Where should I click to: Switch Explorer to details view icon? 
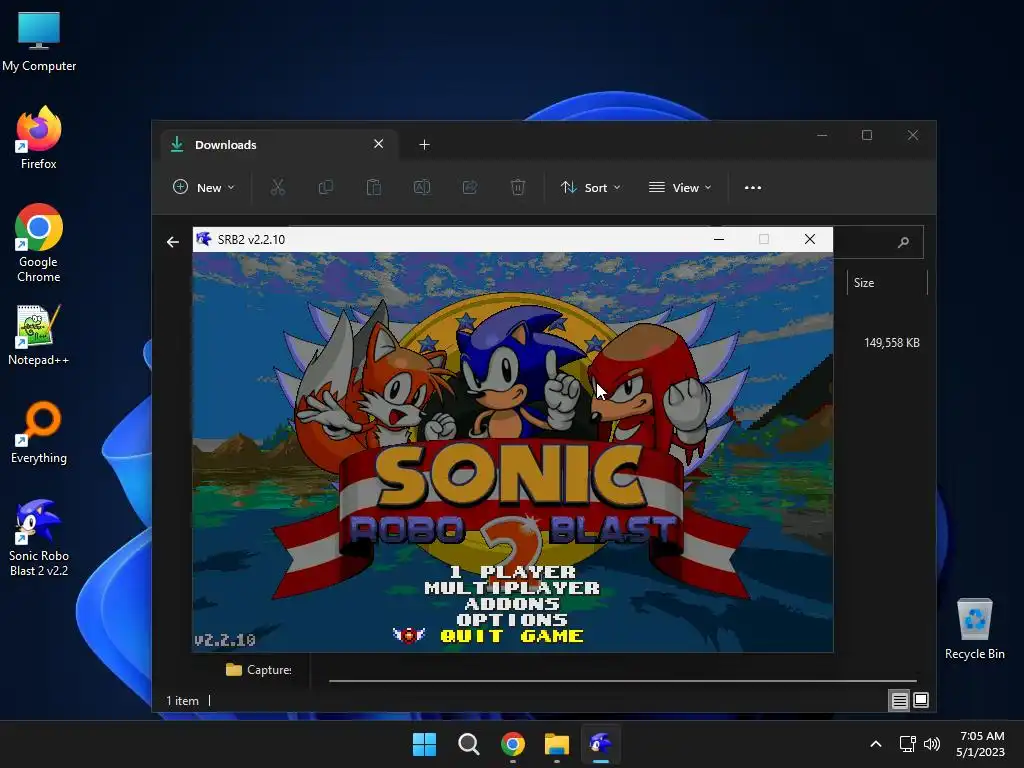pos(899,701)
